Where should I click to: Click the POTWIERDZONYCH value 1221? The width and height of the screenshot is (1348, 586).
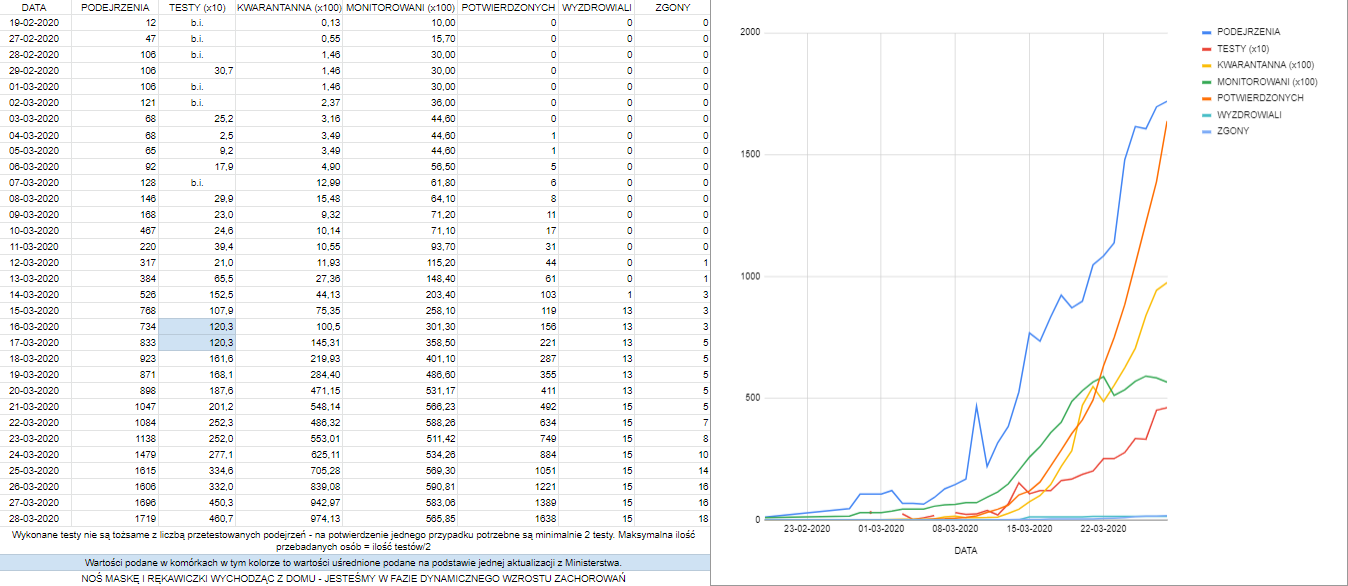544,487
